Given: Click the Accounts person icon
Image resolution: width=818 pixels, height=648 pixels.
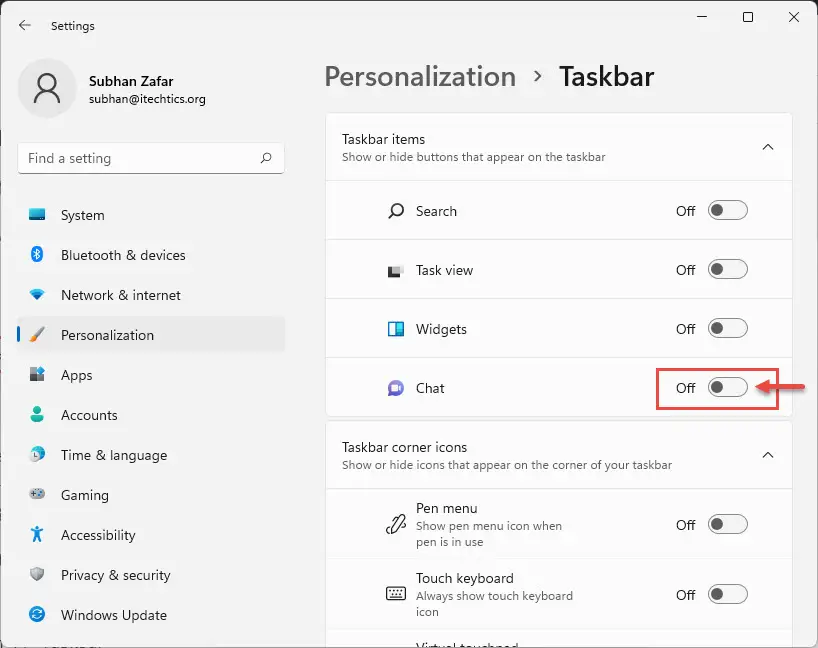Looking at the screenshot, I should [37, 415].
